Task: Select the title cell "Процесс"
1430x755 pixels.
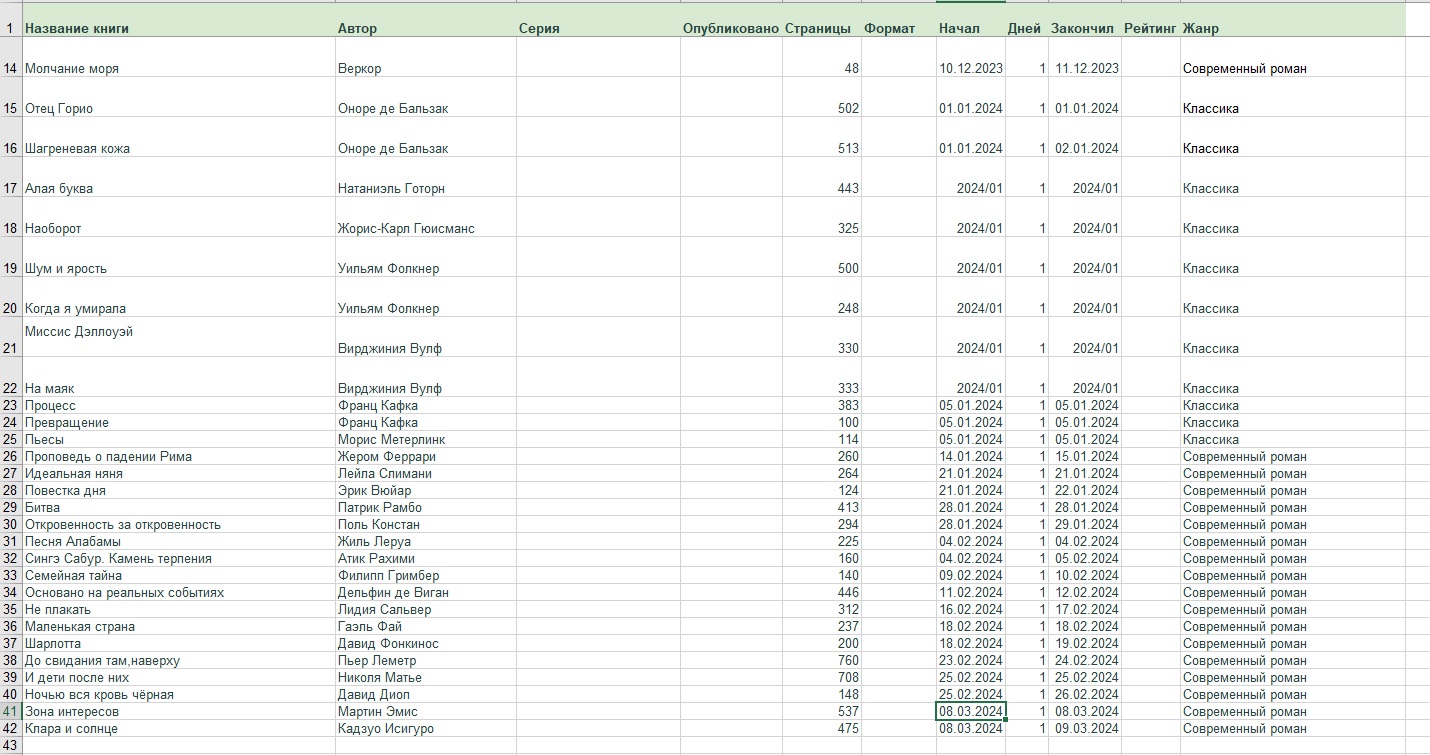Action: coord(178,406)
